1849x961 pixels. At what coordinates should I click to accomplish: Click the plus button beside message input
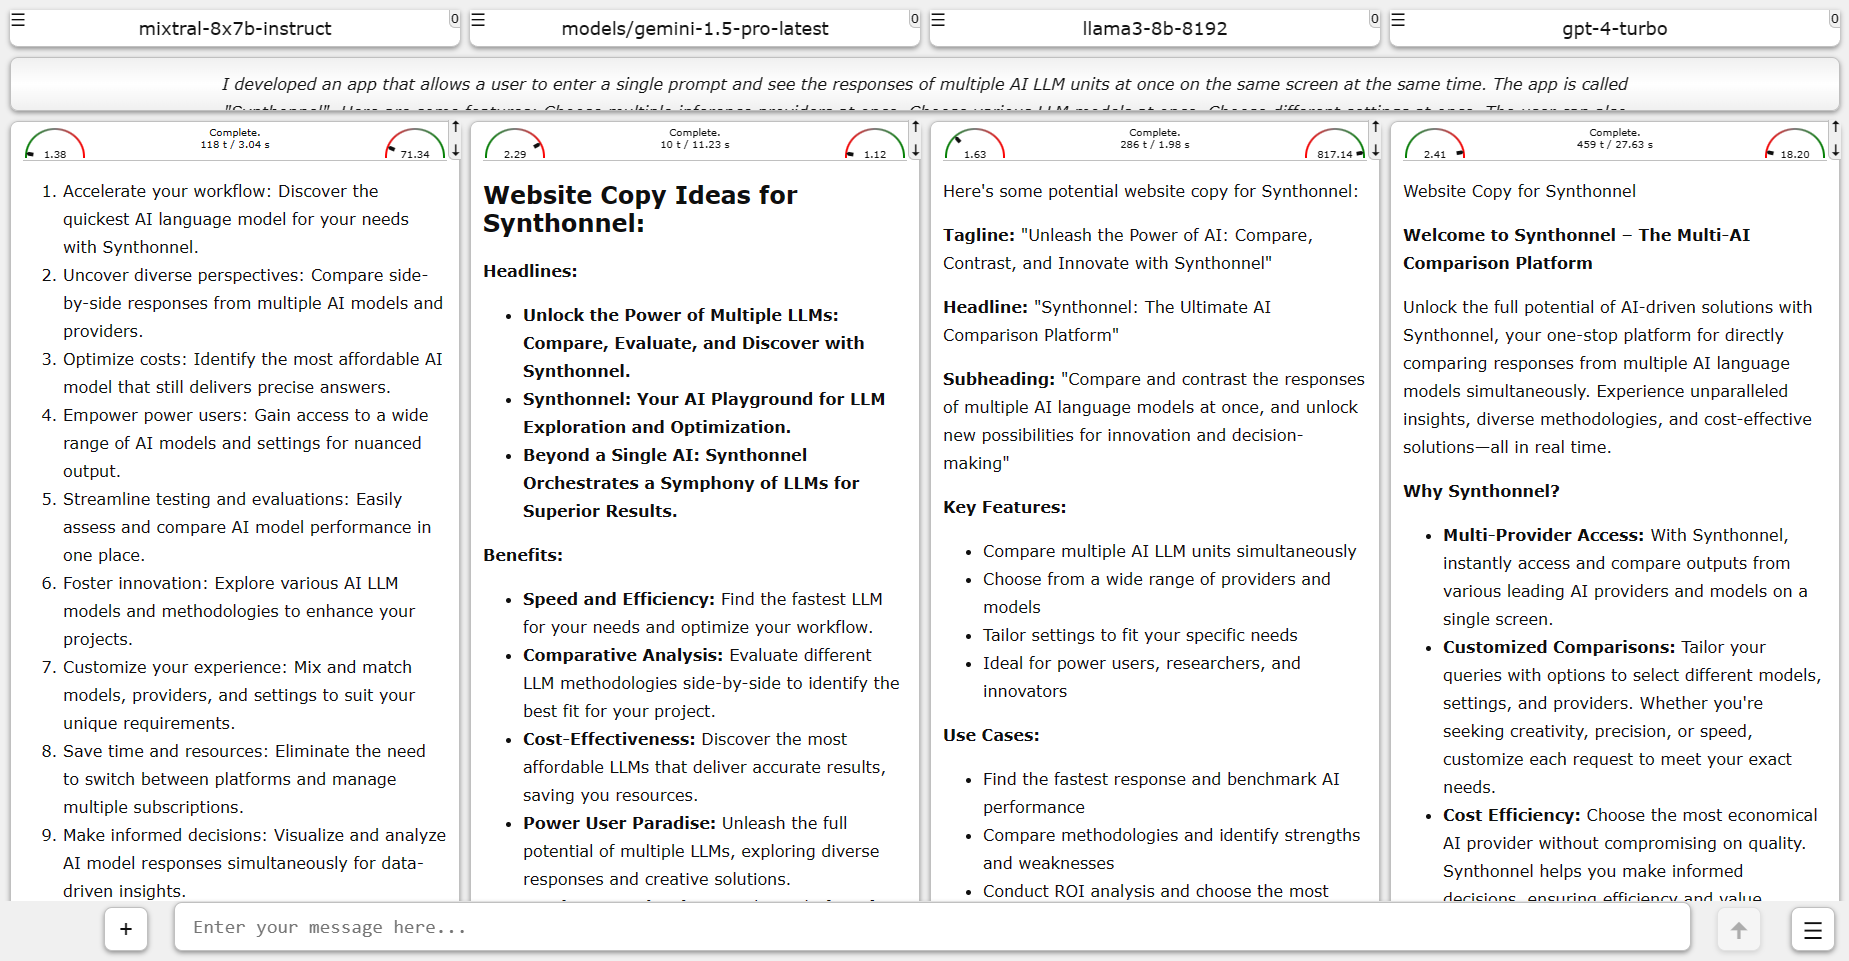(126, 929)
